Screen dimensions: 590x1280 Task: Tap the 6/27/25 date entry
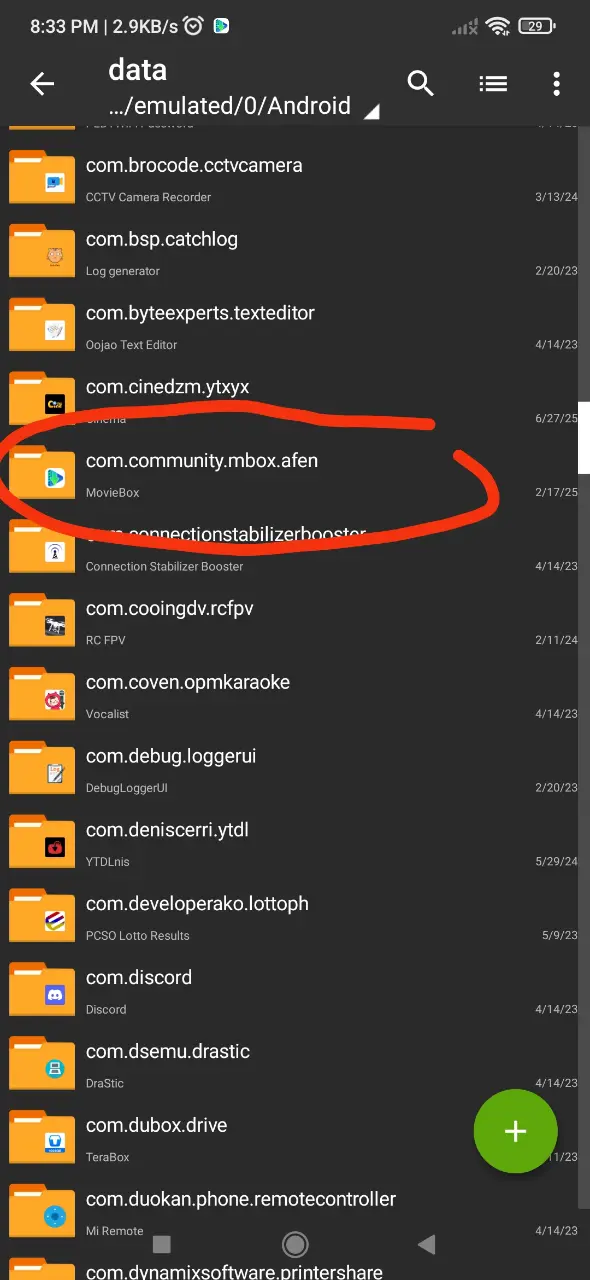556,418
